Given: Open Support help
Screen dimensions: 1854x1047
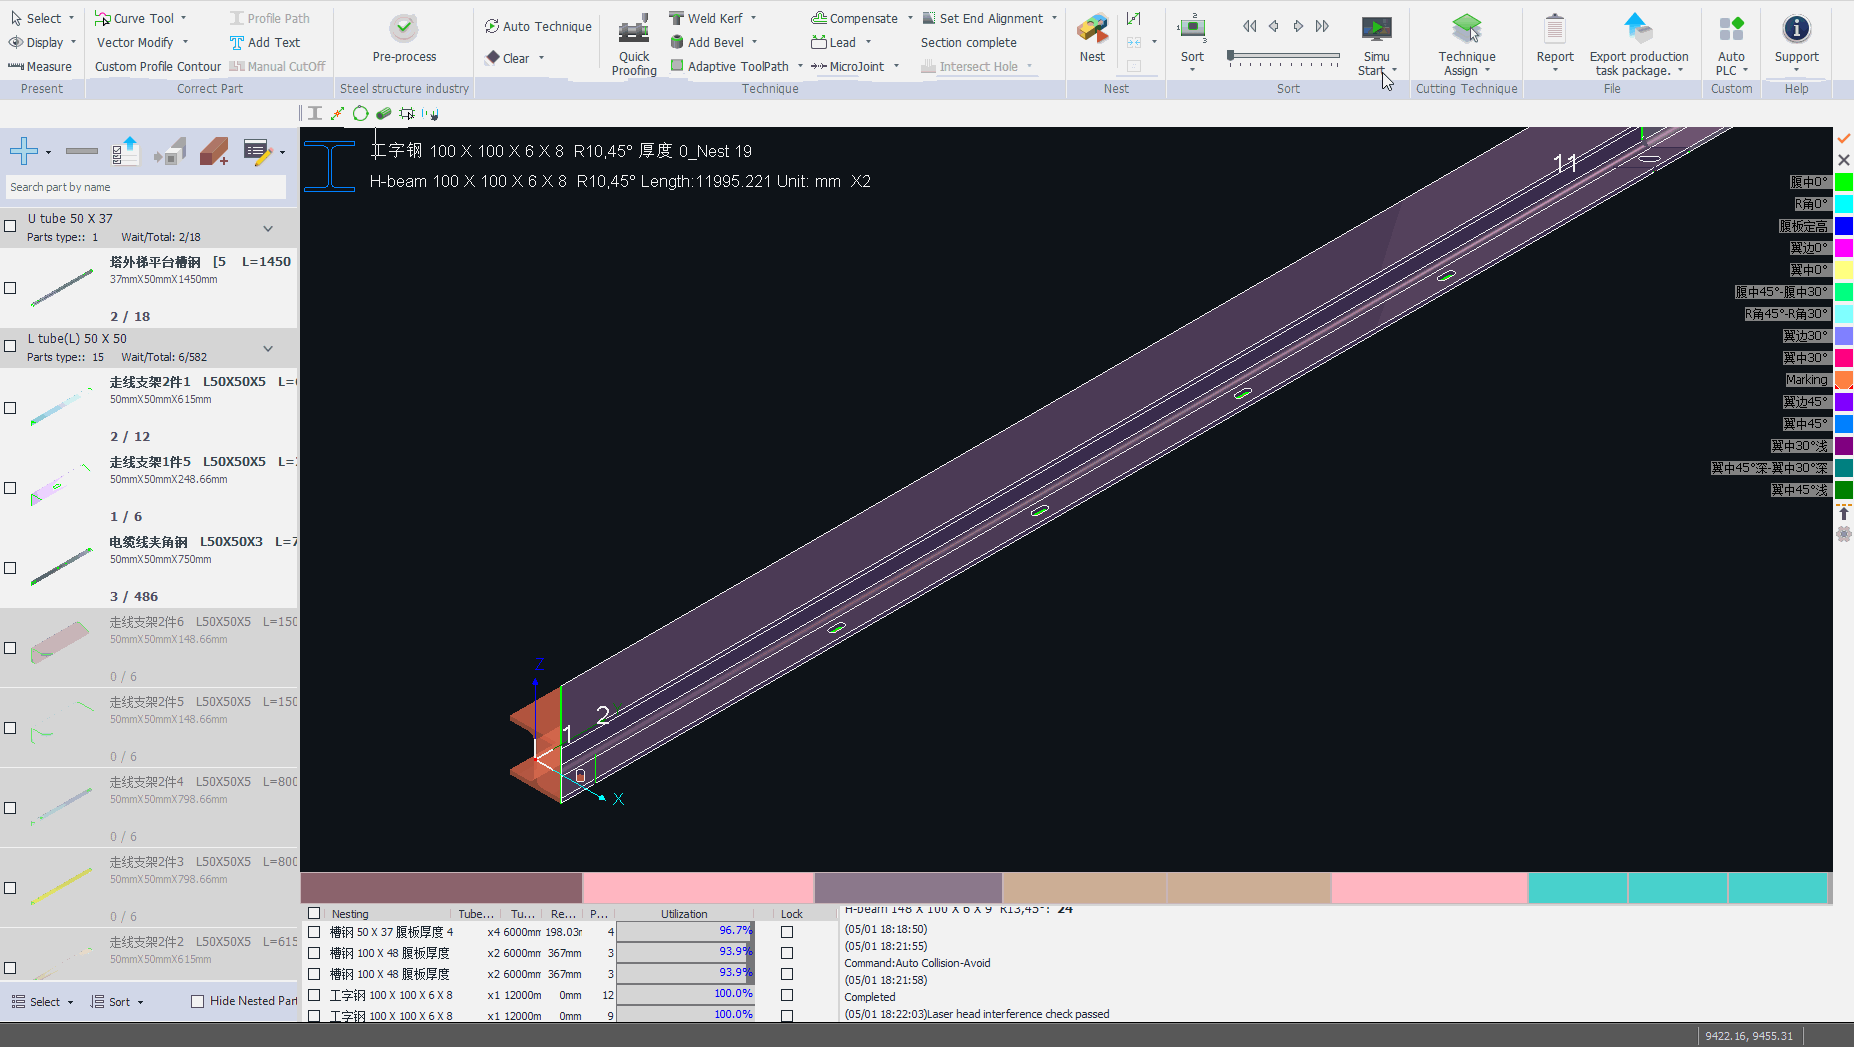Looking at the screenshot, I should [x=1796, y=40].
